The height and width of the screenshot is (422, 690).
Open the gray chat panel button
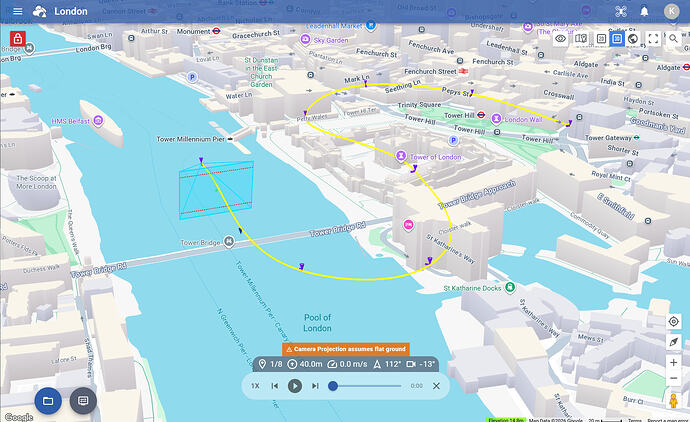[83, 401]
